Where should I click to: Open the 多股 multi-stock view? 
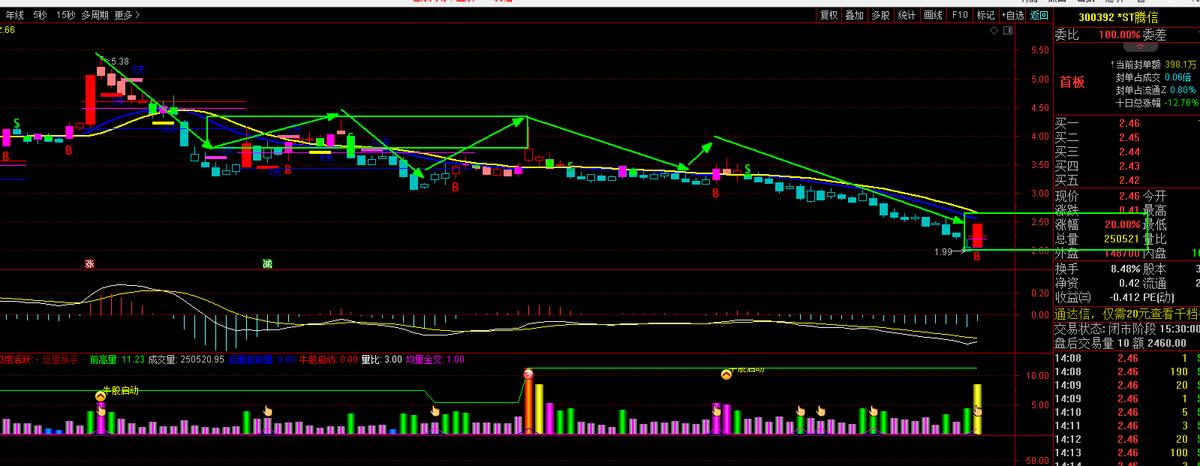880,15
